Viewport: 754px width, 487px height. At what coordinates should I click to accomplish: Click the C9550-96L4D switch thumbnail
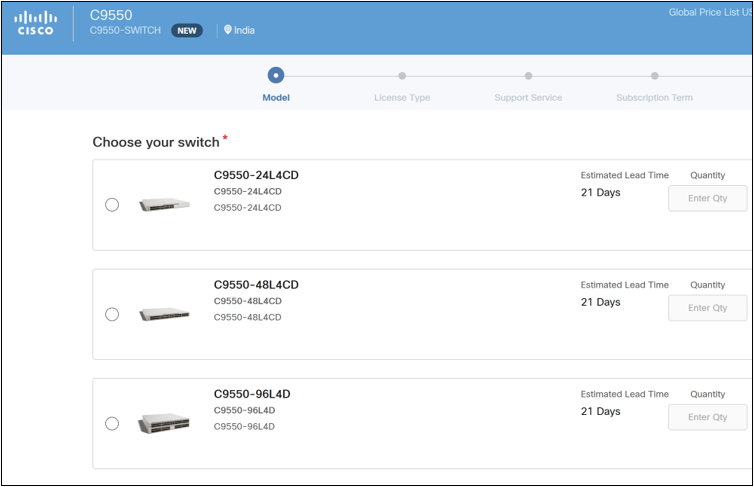click(x=164, y=423)
